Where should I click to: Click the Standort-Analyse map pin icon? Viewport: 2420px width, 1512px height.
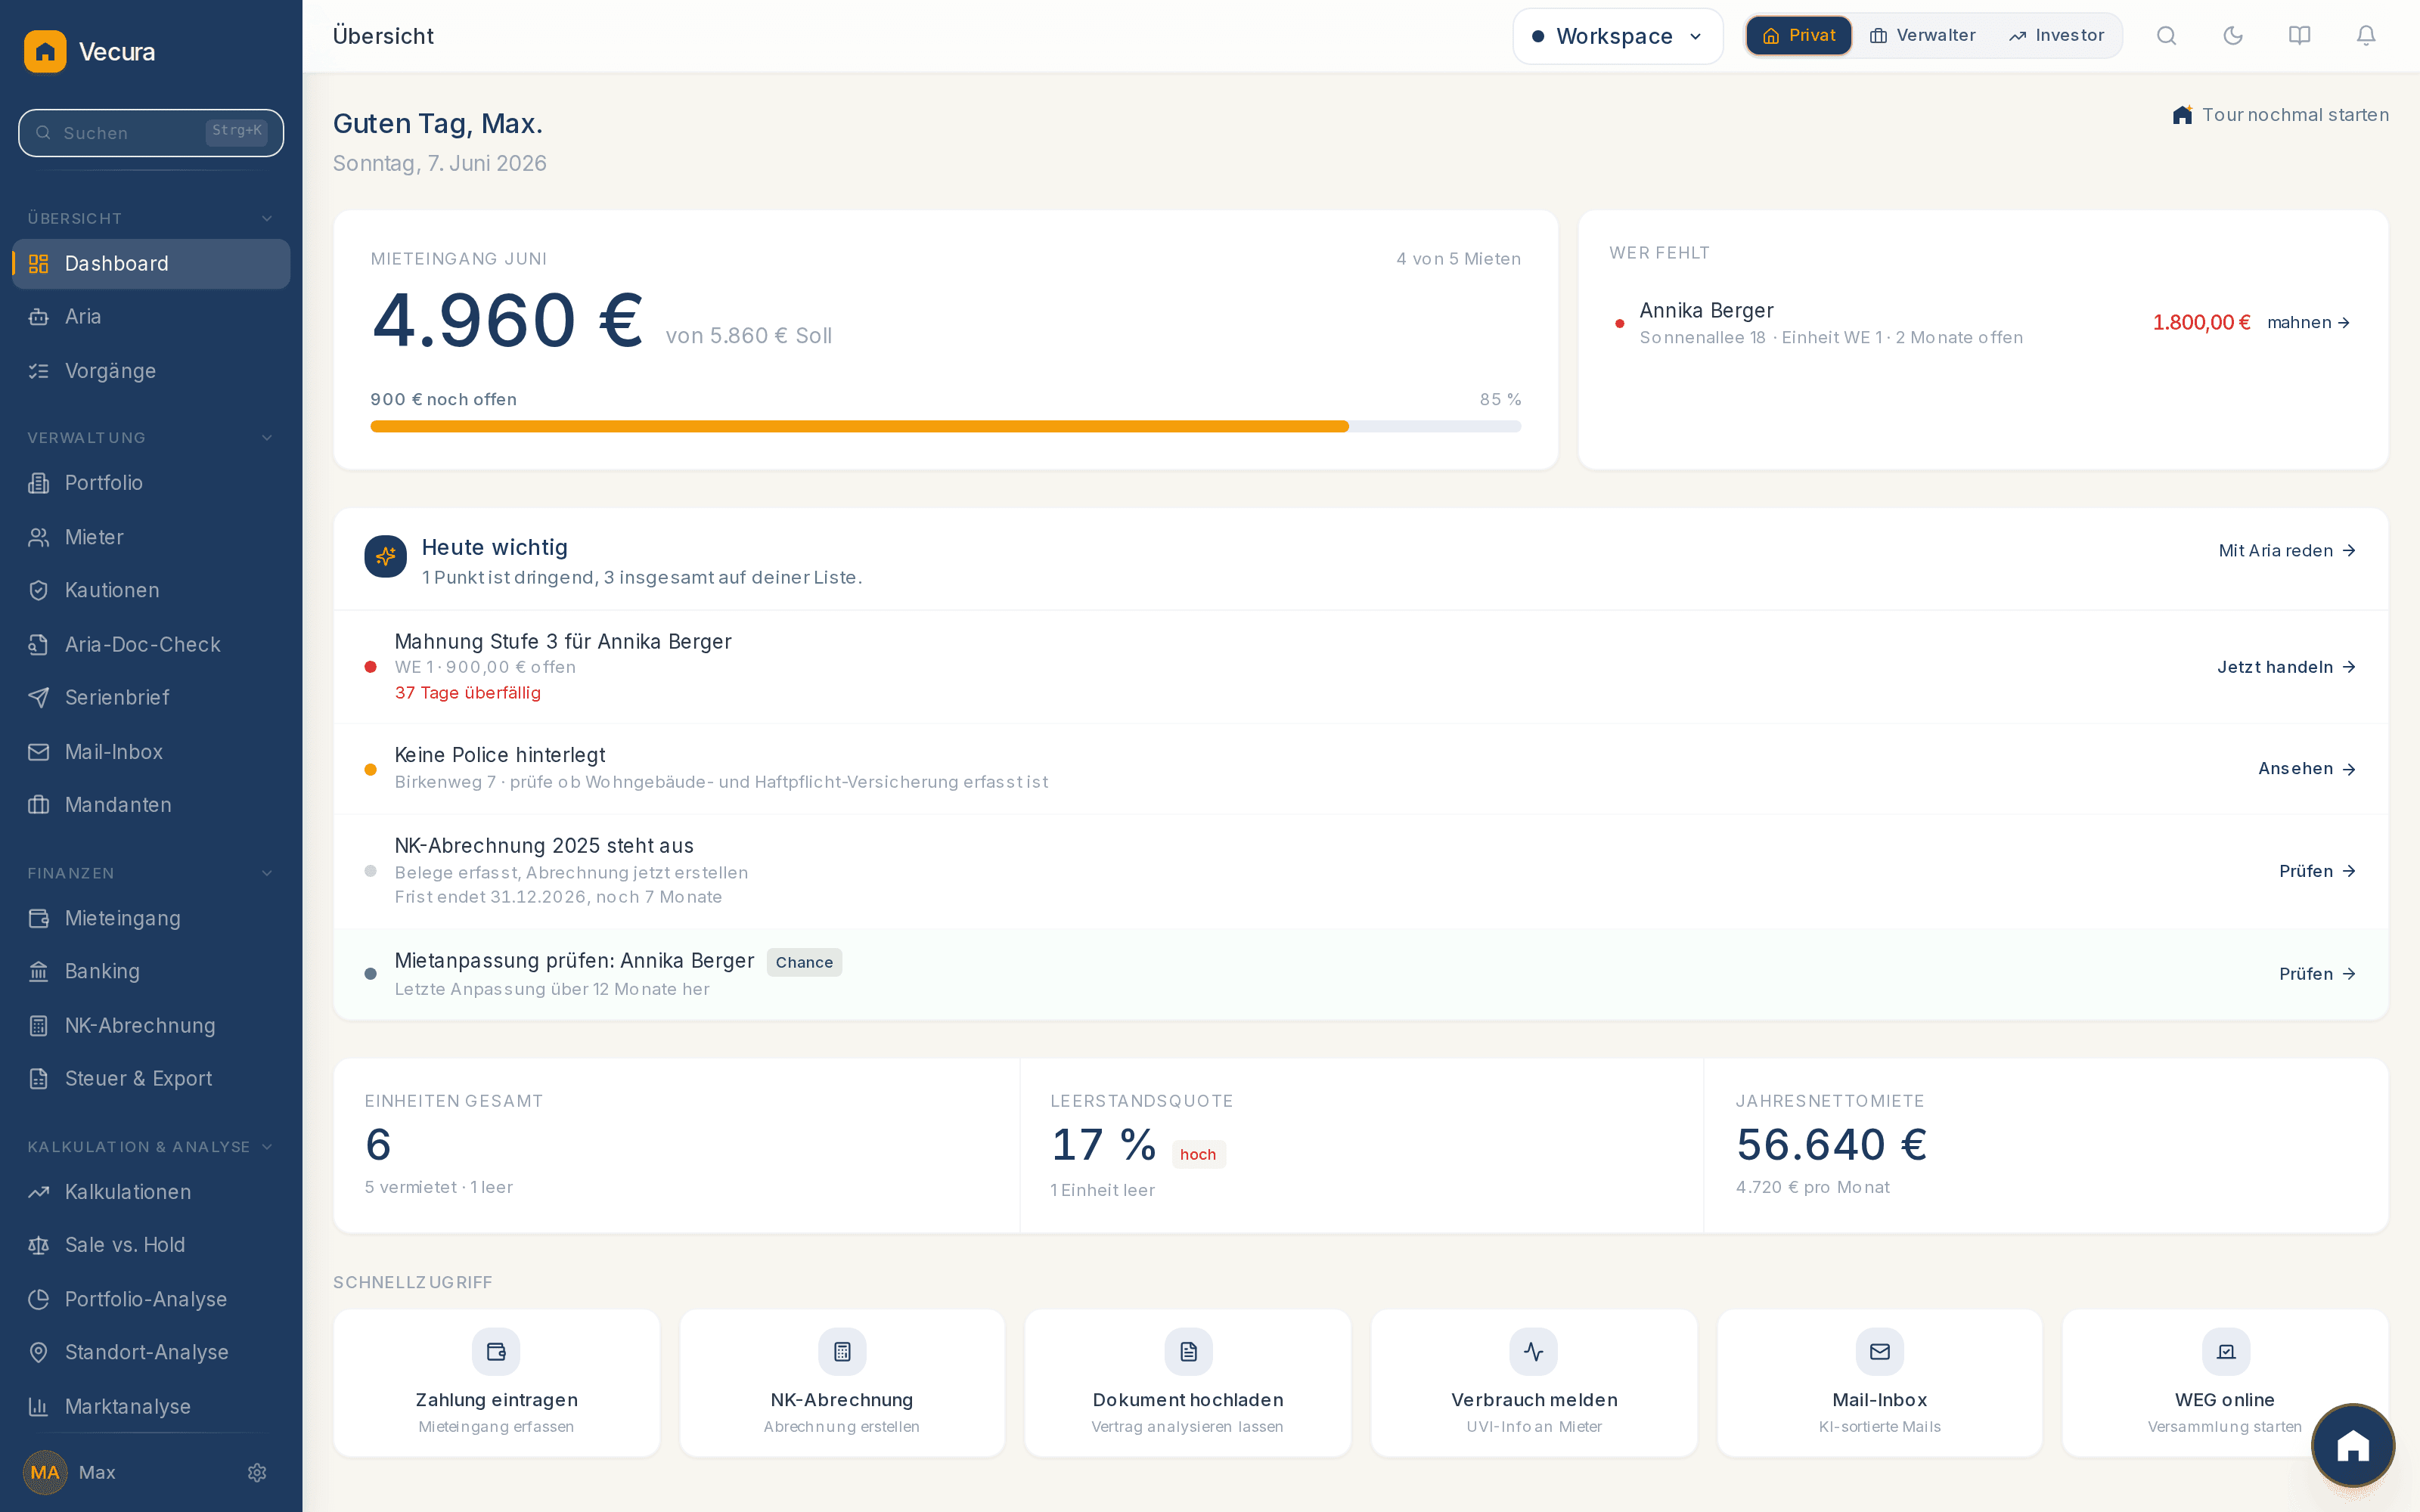(39, 1352)
